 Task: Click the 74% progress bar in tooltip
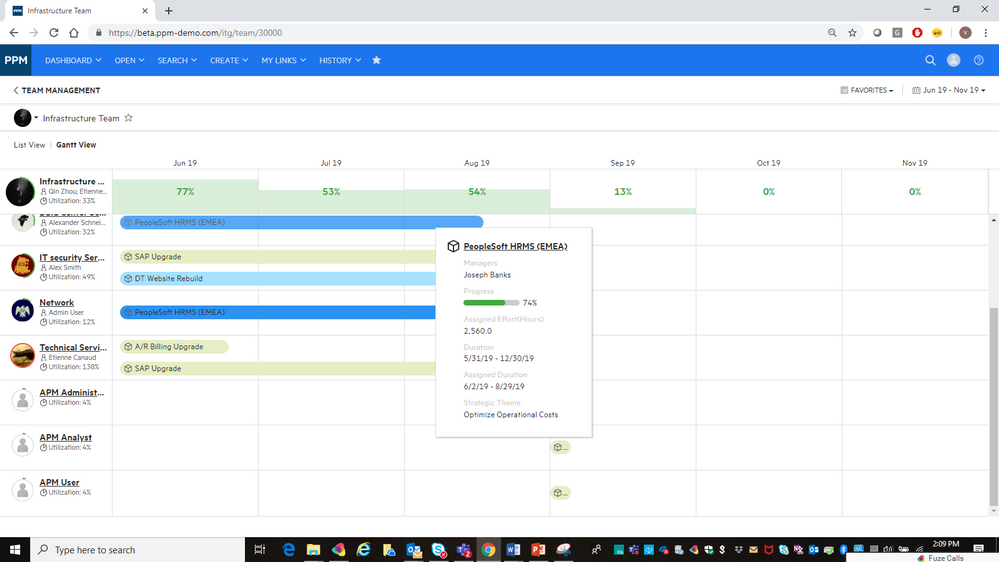[x=491, y=303]
